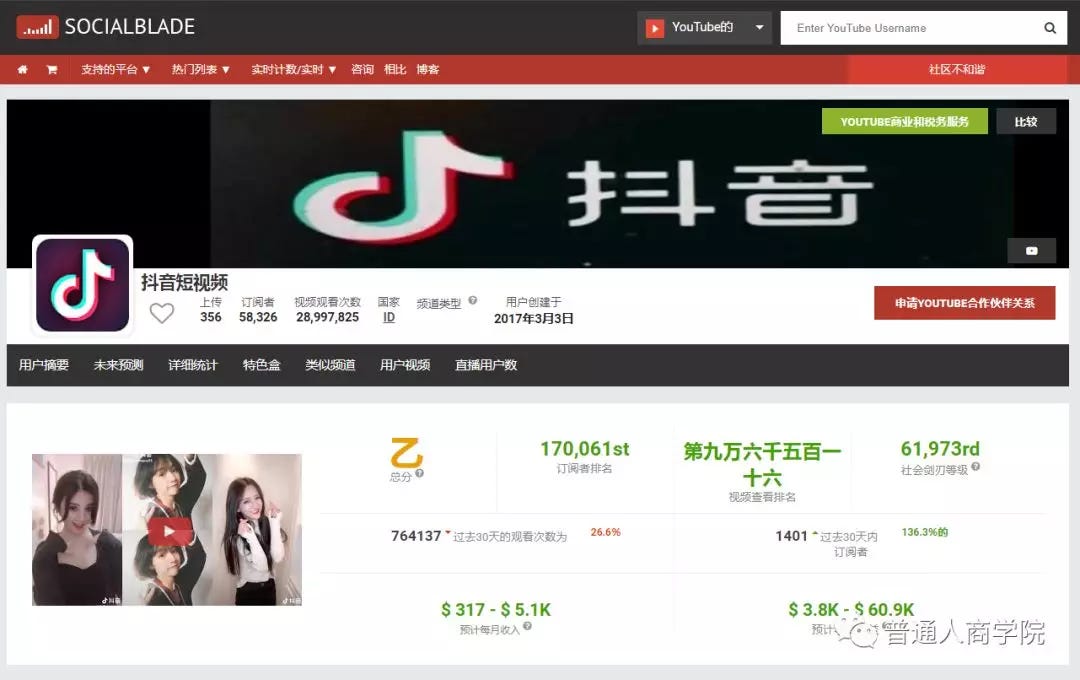Click help icon next to 频道类型

tap(472, 300)
